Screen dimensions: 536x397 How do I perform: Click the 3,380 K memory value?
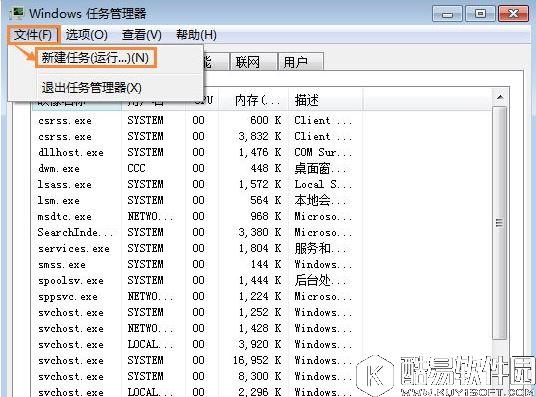[x=260, y=233]
